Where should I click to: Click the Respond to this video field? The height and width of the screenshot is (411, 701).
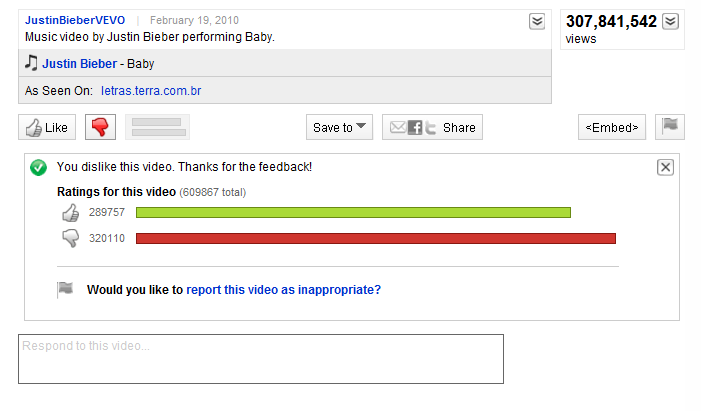[x=260, y=358]
